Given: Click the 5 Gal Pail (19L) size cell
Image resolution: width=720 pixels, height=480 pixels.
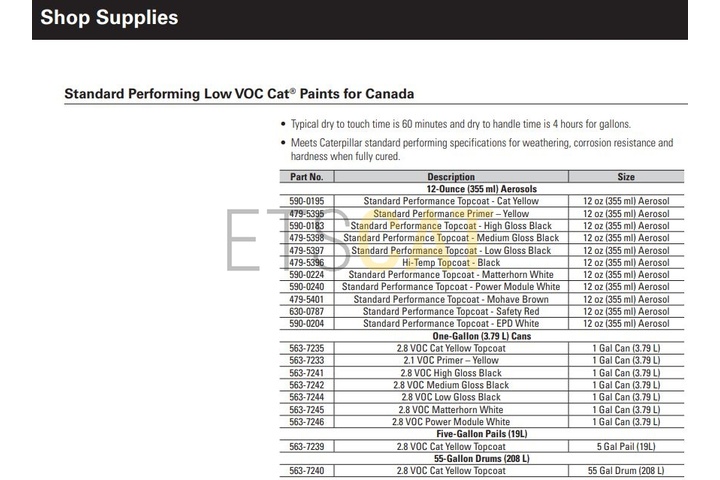Looking at the screenshot, I should tap(626, 446).
